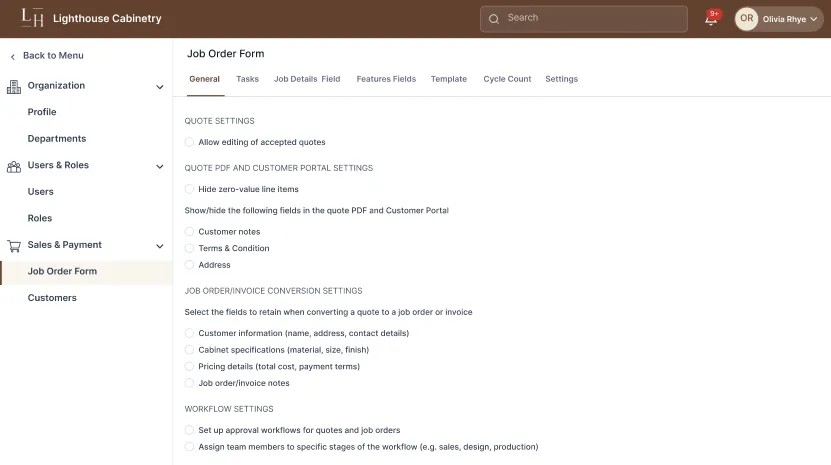Screen dimensions: 831x465
Task: Click the Users & Roles people icon
Action: click(x=14, y=166)
